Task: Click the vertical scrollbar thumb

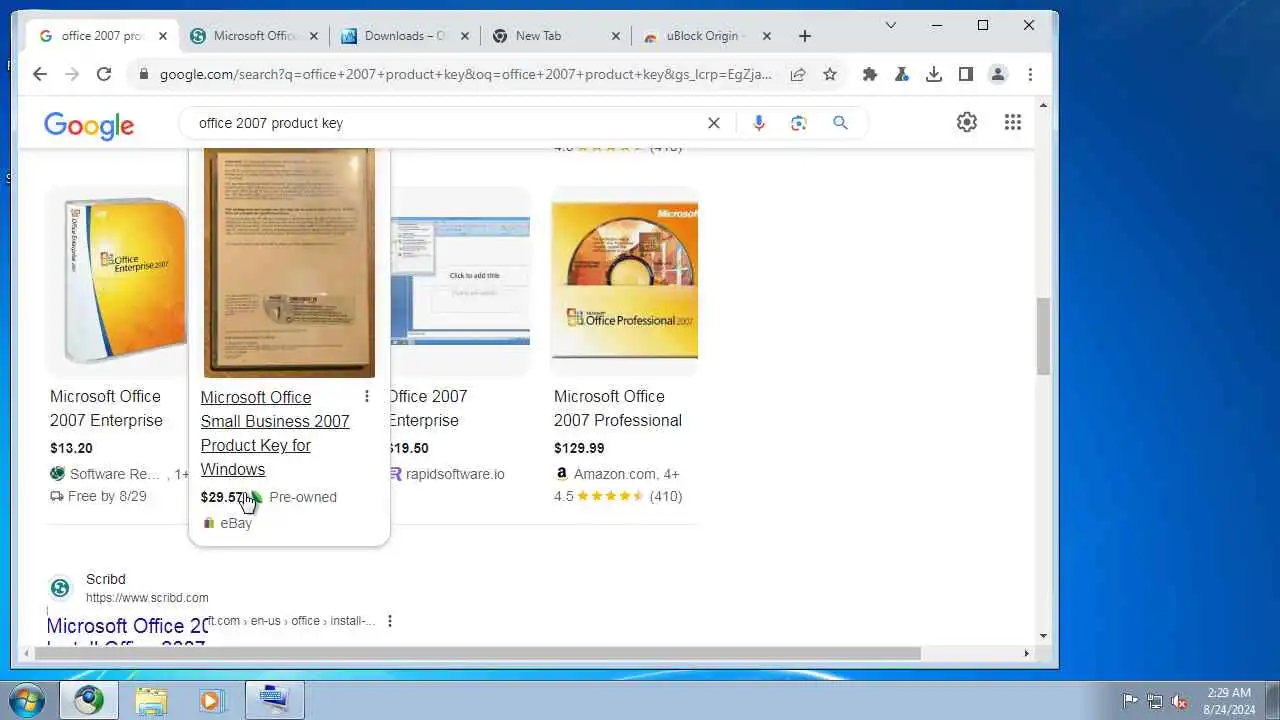Action: pyautogui.click(x=1044, y=336)
